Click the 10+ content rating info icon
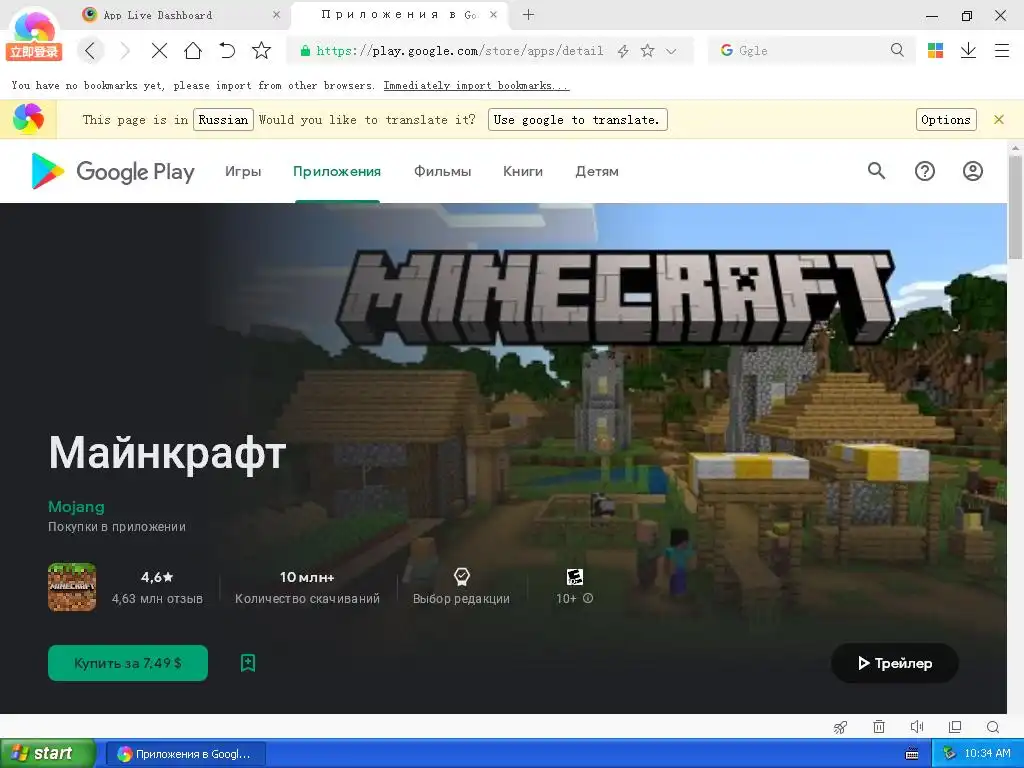 pyautogui.click(x=588, y=598)
